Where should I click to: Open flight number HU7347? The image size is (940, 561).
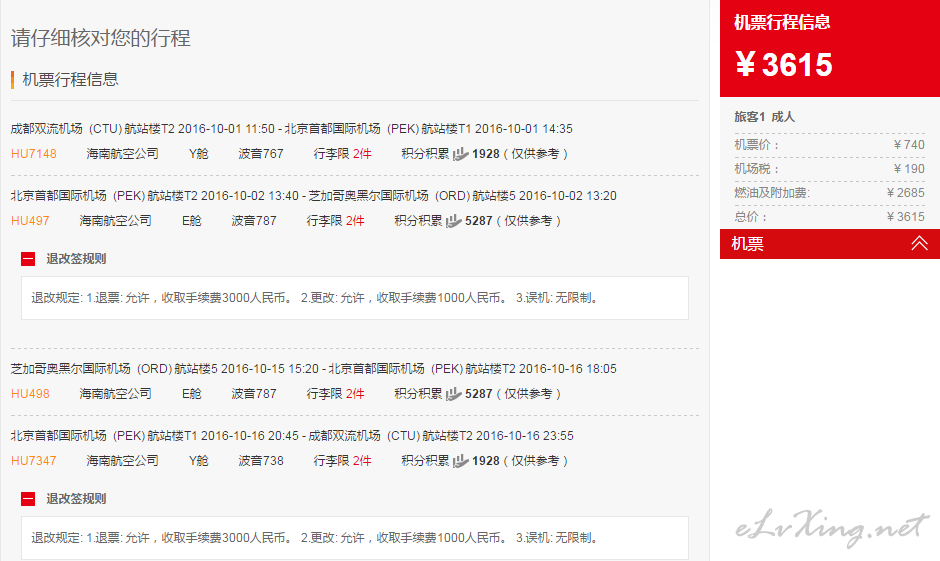coord(34,461)
